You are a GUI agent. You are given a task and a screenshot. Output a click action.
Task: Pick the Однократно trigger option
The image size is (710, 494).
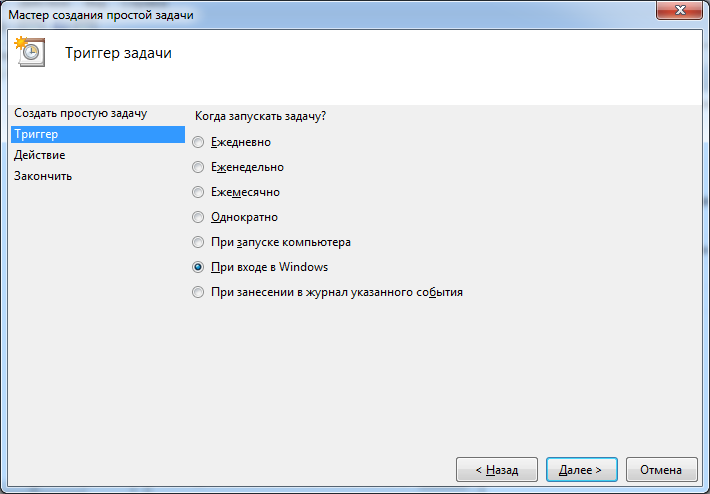click(x=199, y=217)
